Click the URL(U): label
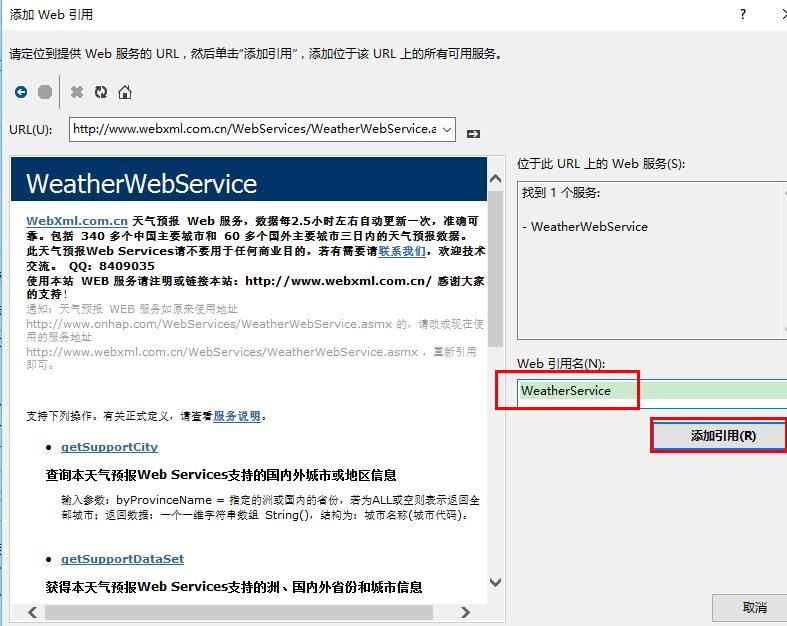Screen dimensions: 787x626 [x=31, y=130]
